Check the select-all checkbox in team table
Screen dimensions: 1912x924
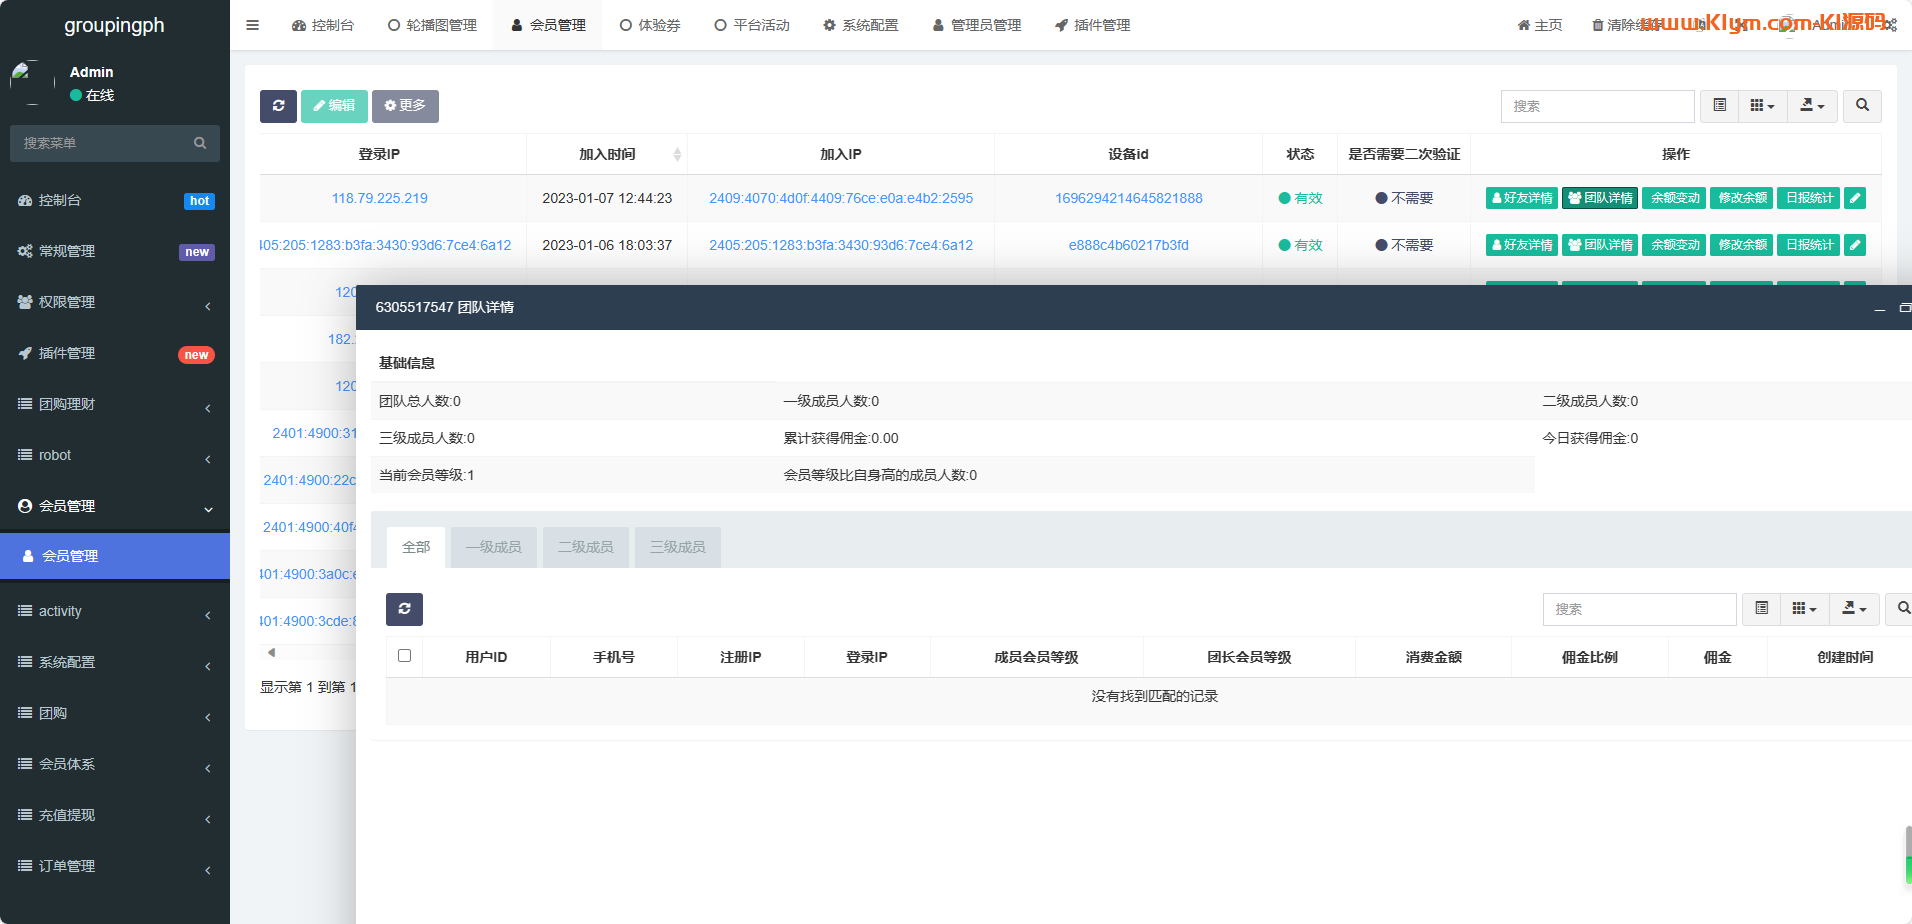pyautogui.click(x=405, y=656)
